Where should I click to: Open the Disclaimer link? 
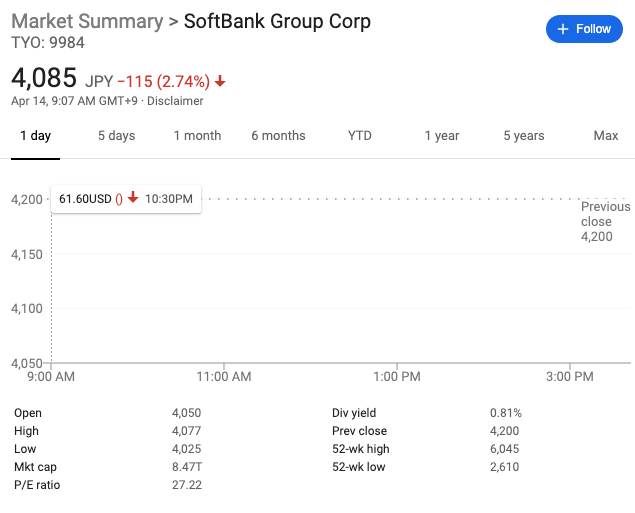[175, 101]
